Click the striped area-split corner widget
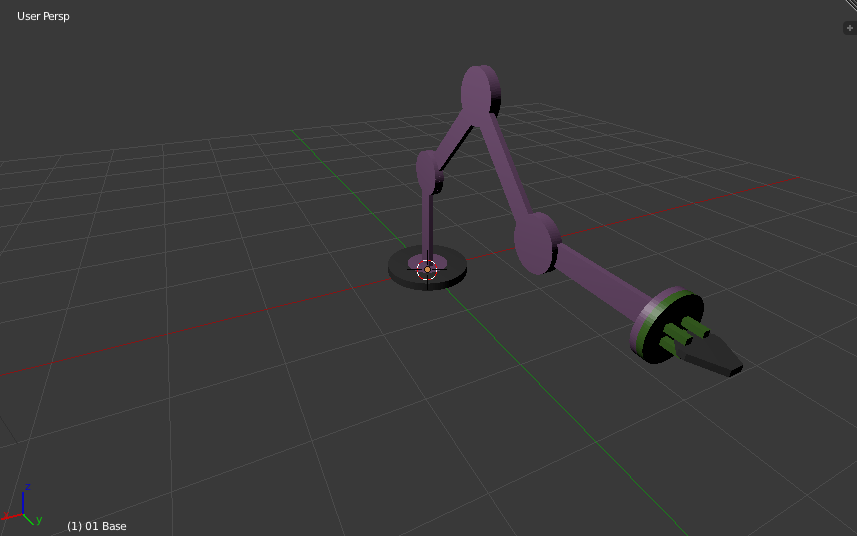This screenshot has height=536, width=857. click(x=852, y=4)
